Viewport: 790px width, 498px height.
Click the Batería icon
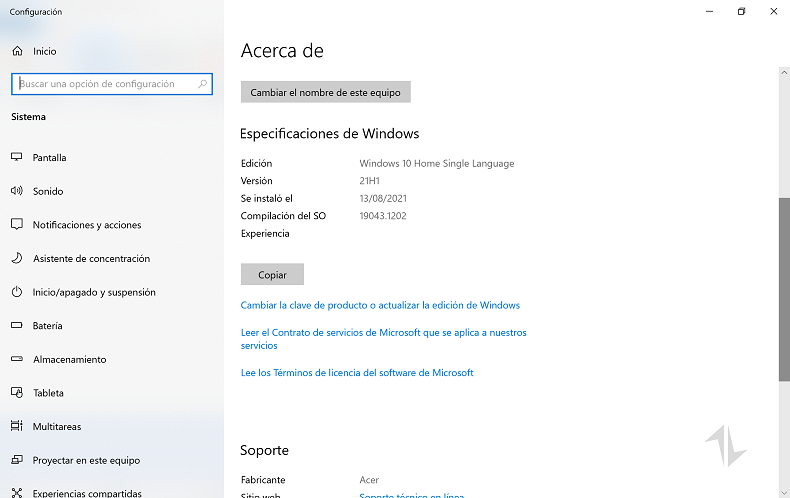(x=17, y=325)
